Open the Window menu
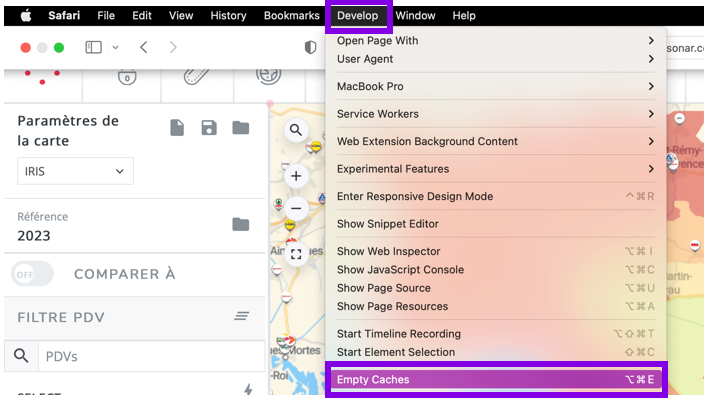The width and height of the screenshot is (710, 400). pyautogui.click(x=415, y=16)
